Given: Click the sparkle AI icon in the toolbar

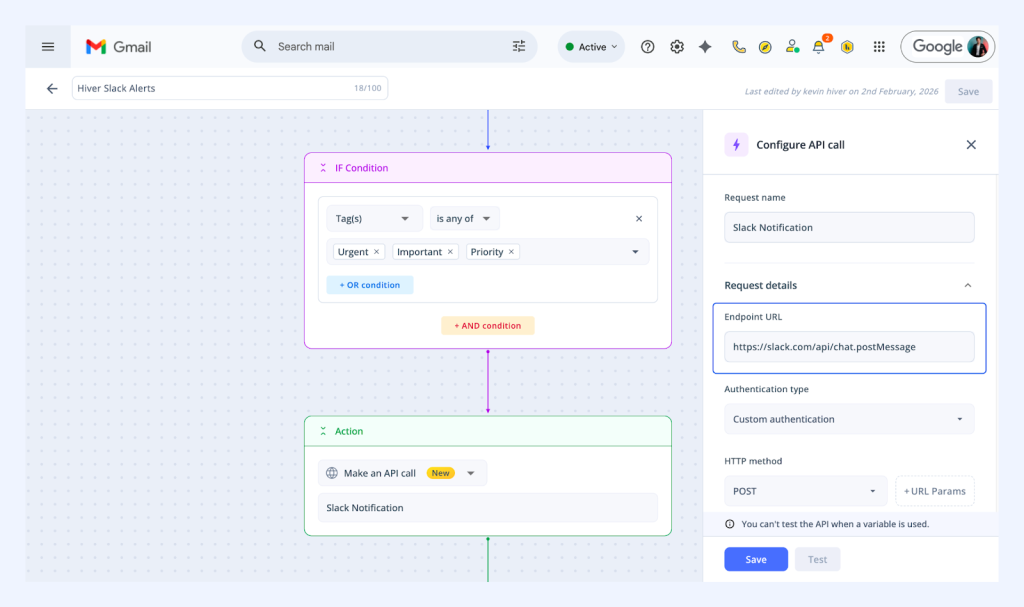Looking at the screenshot, I should coord(704,46).
